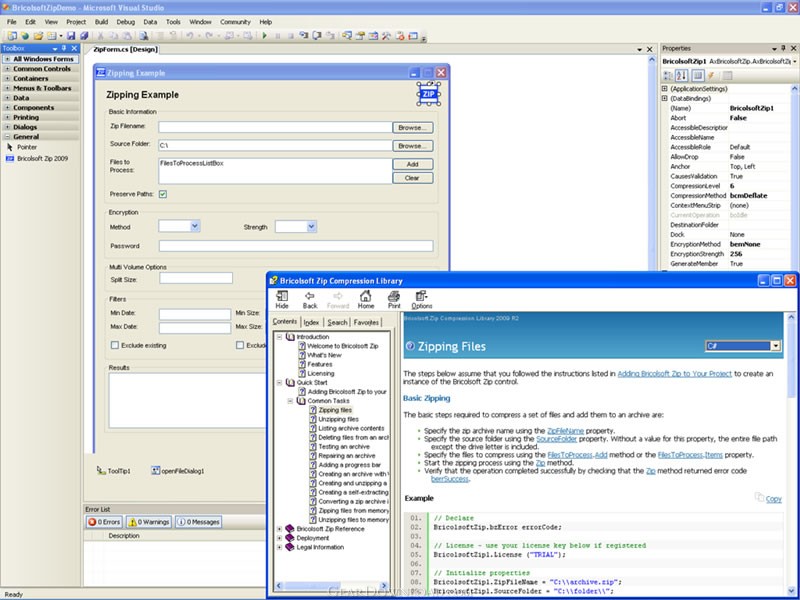Click the Browse button beside Source Folder
The height and width of the screenshot is (600, 800).
pyautogui.click(x=413, y=146)
